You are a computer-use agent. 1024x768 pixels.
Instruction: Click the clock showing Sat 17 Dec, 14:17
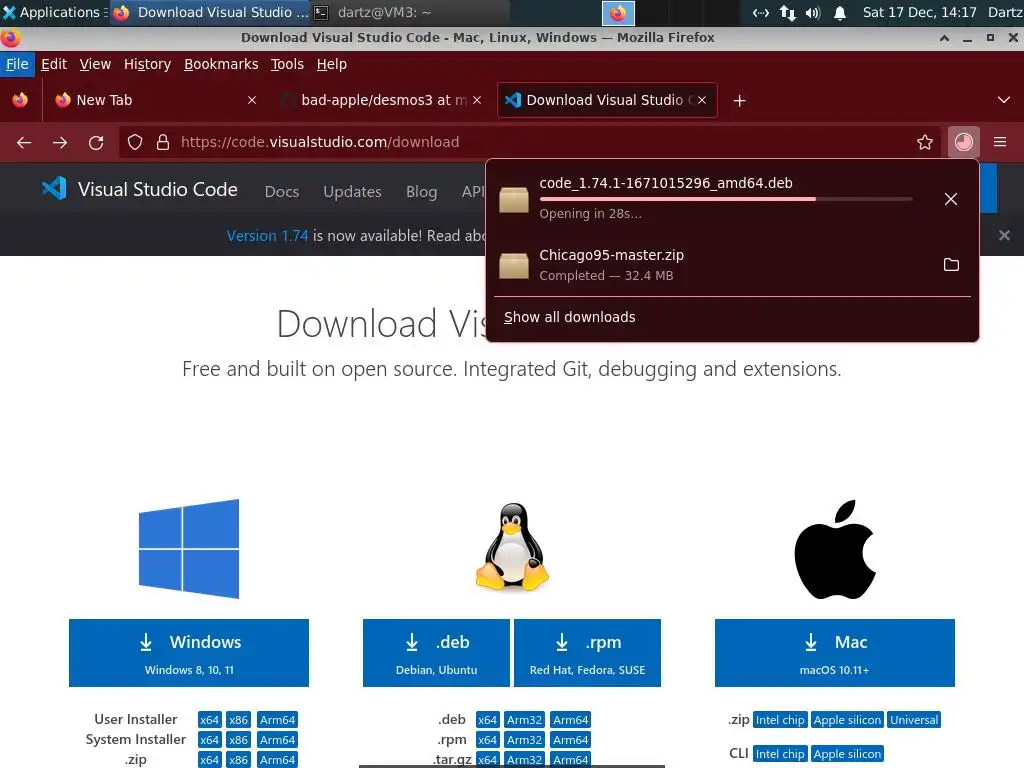point(919,12)
